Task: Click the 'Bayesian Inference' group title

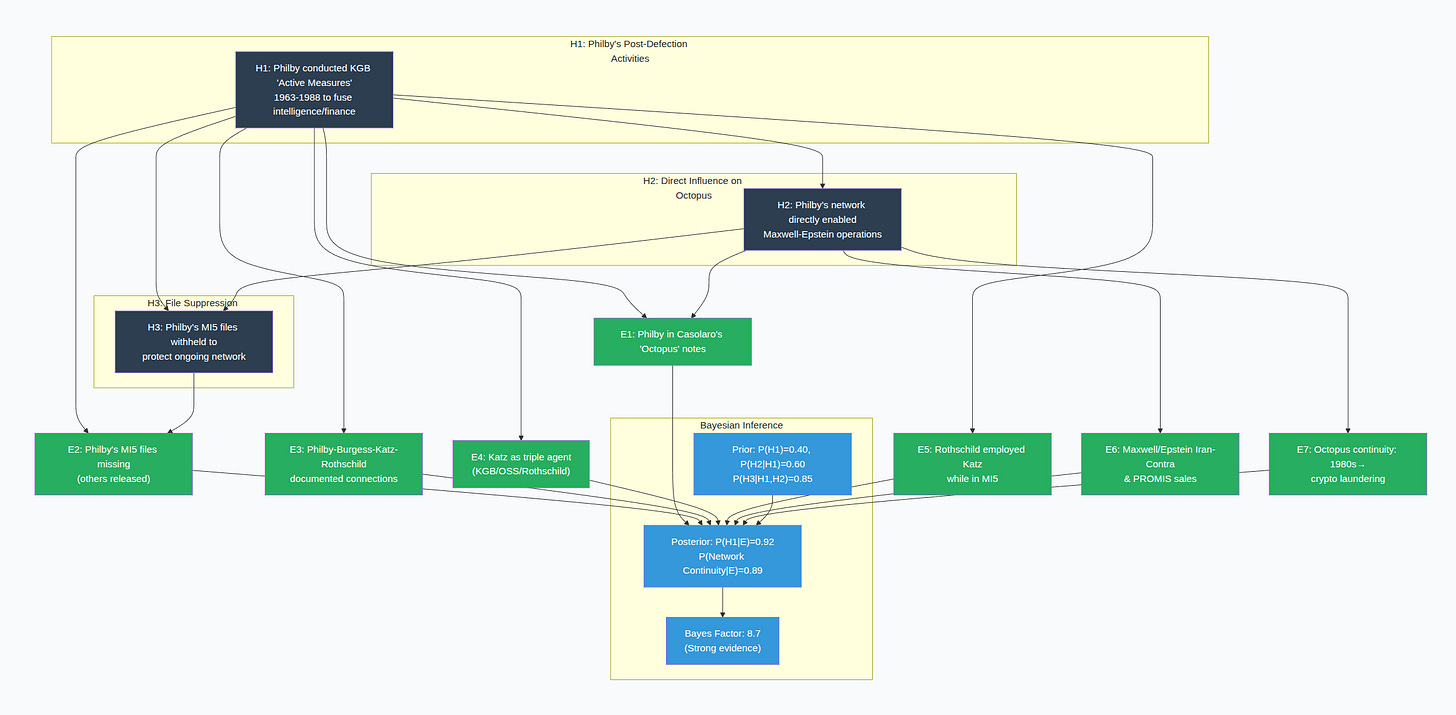Action: pyautogui.click(x=741, y=425)
